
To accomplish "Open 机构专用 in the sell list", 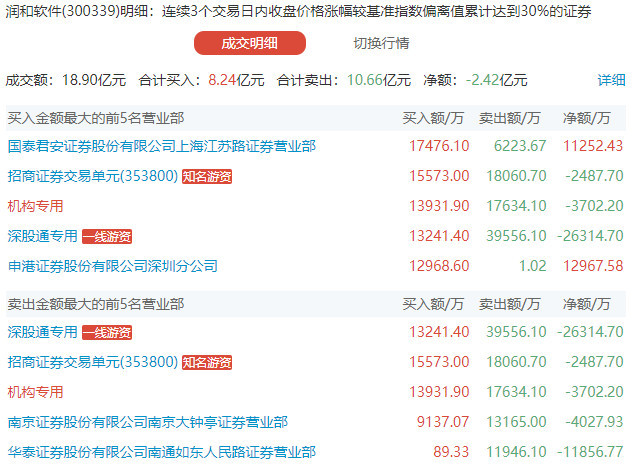I will pyautogui.click(x=35, y=392).
